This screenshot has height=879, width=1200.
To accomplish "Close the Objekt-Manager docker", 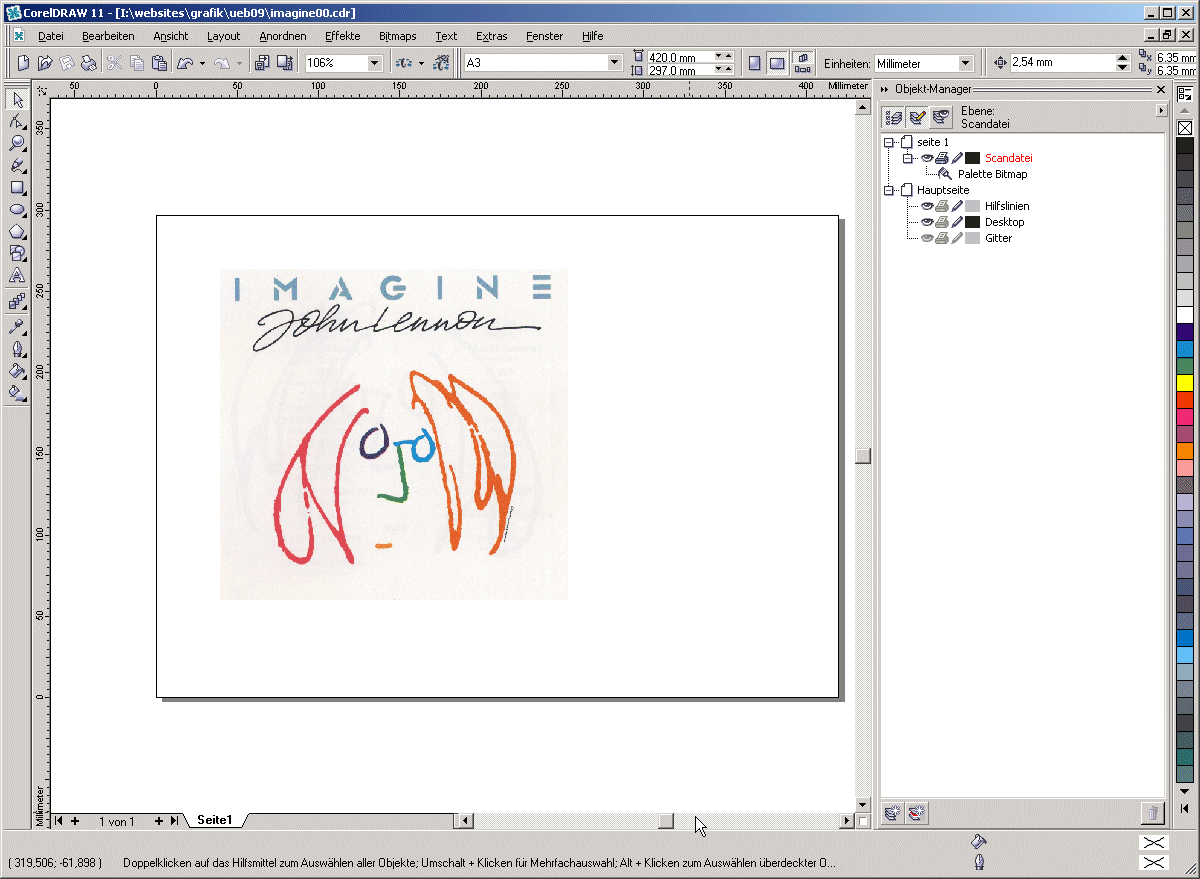I will coord(1160,90).
